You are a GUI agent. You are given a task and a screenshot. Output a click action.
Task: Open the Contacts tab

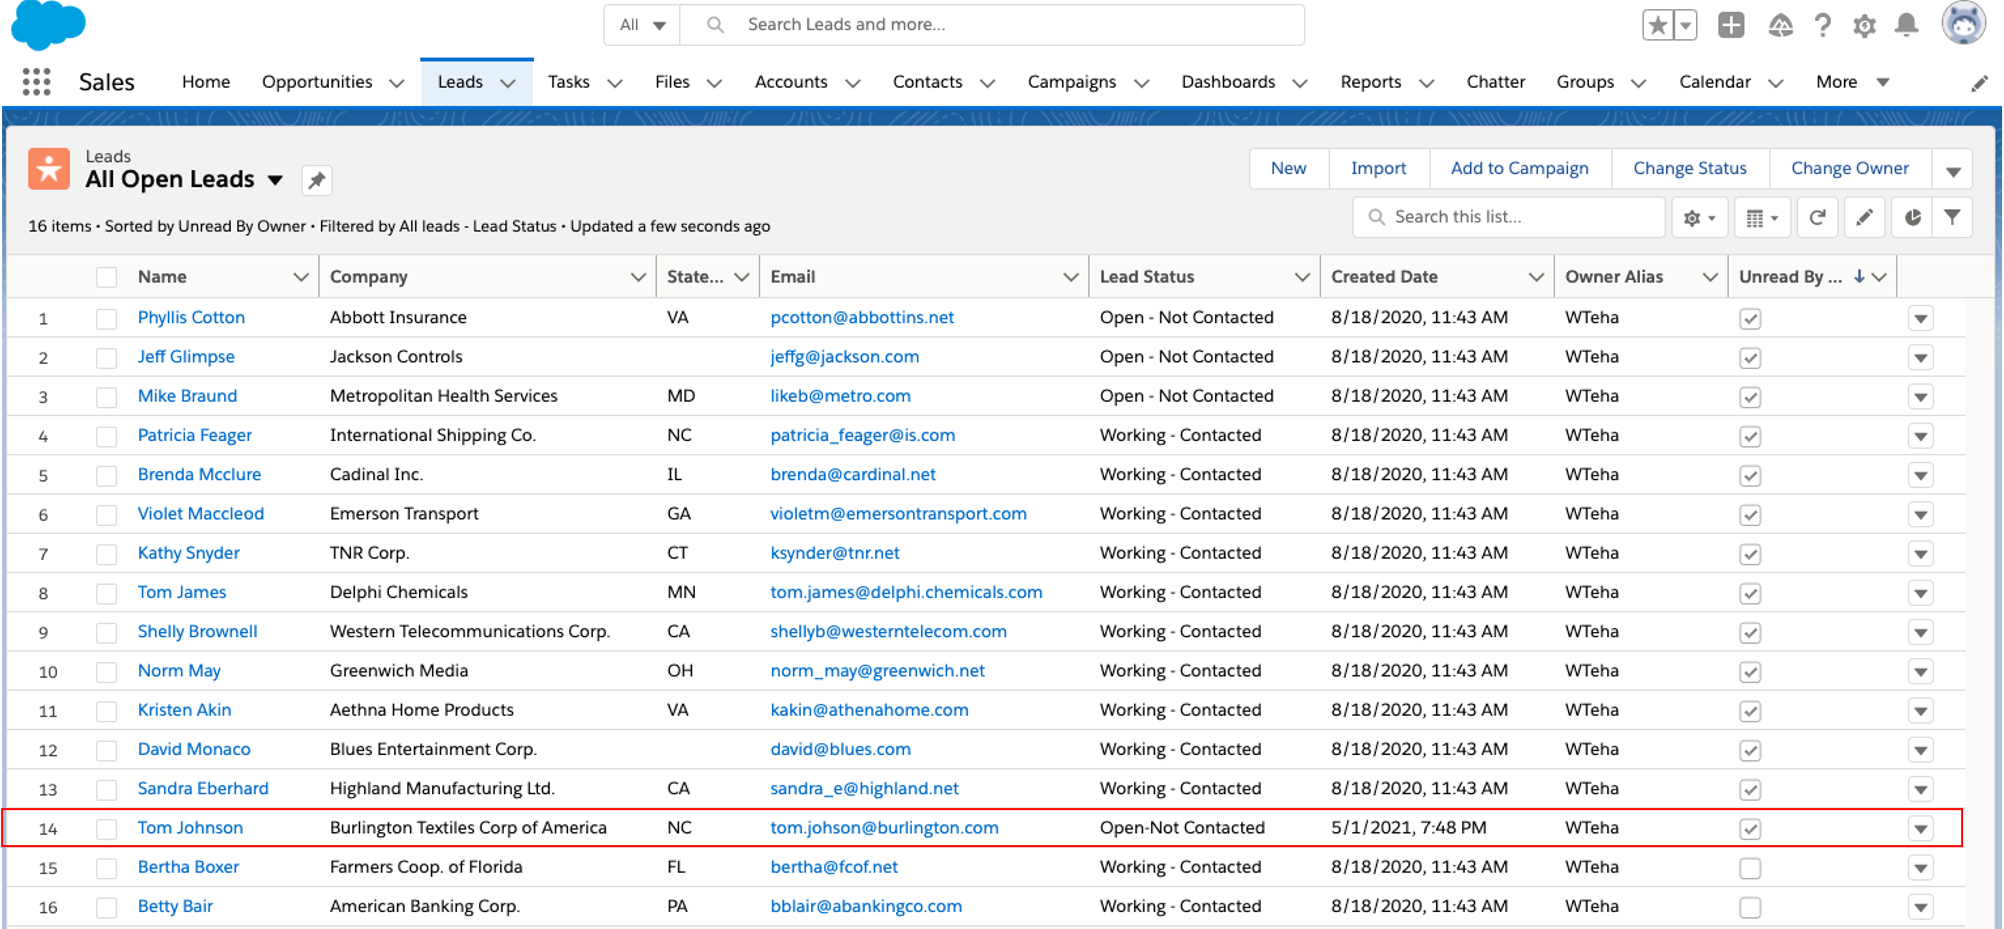point(927,82)
